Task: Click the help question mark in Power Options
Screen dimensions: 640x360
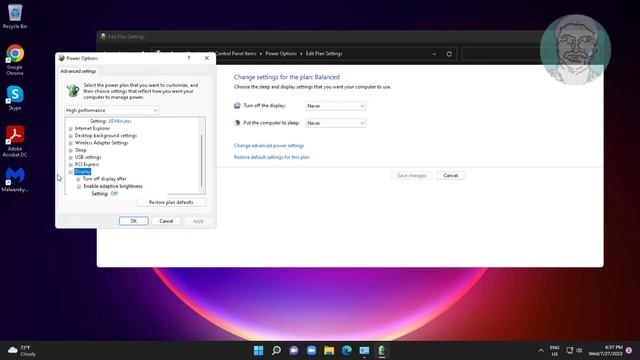Action: click(x=189, y=58)
